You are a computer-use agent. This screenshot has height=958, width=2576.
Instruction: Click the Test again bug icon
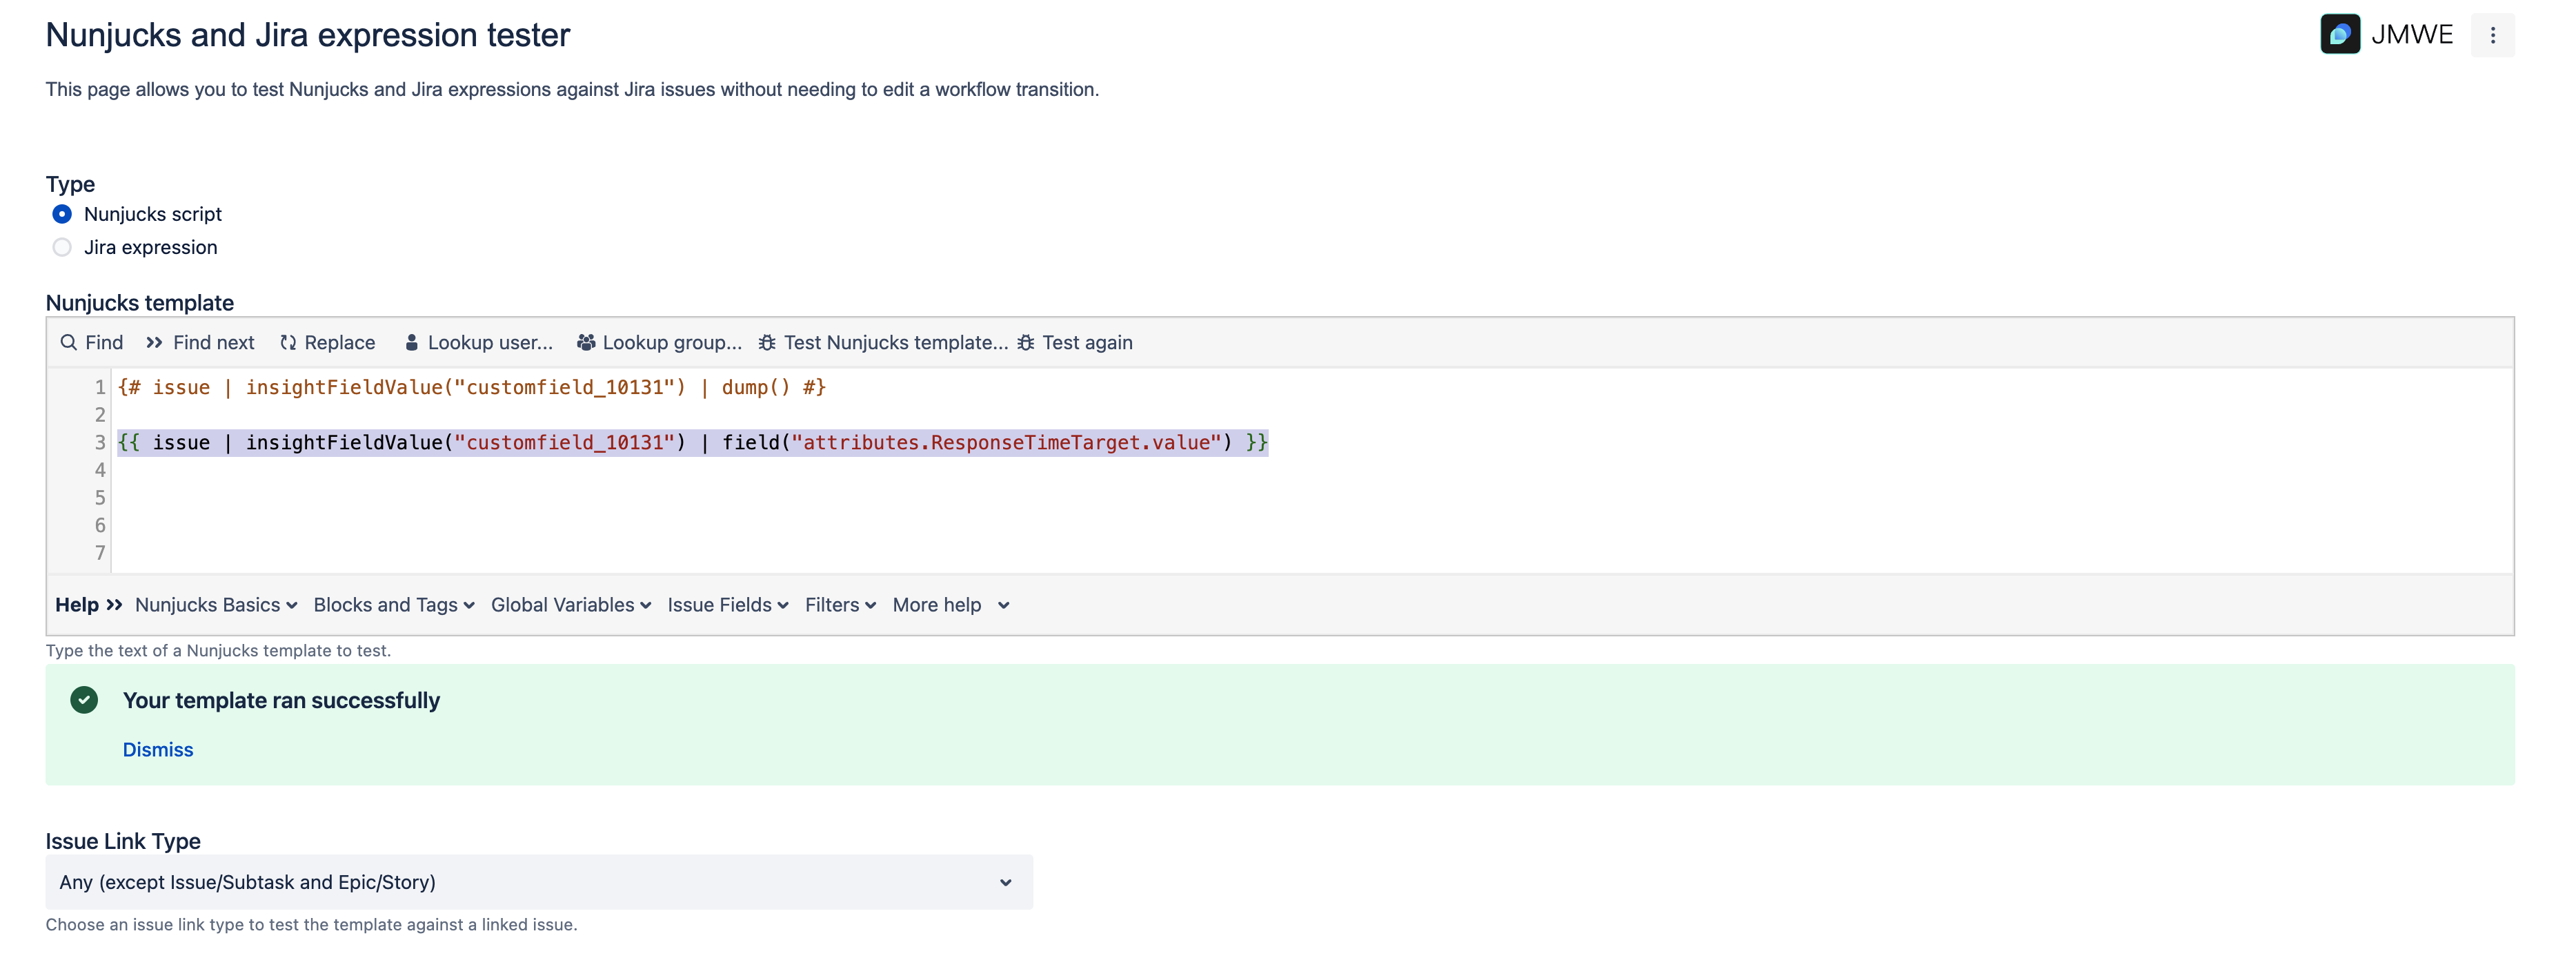[1025, 343]
